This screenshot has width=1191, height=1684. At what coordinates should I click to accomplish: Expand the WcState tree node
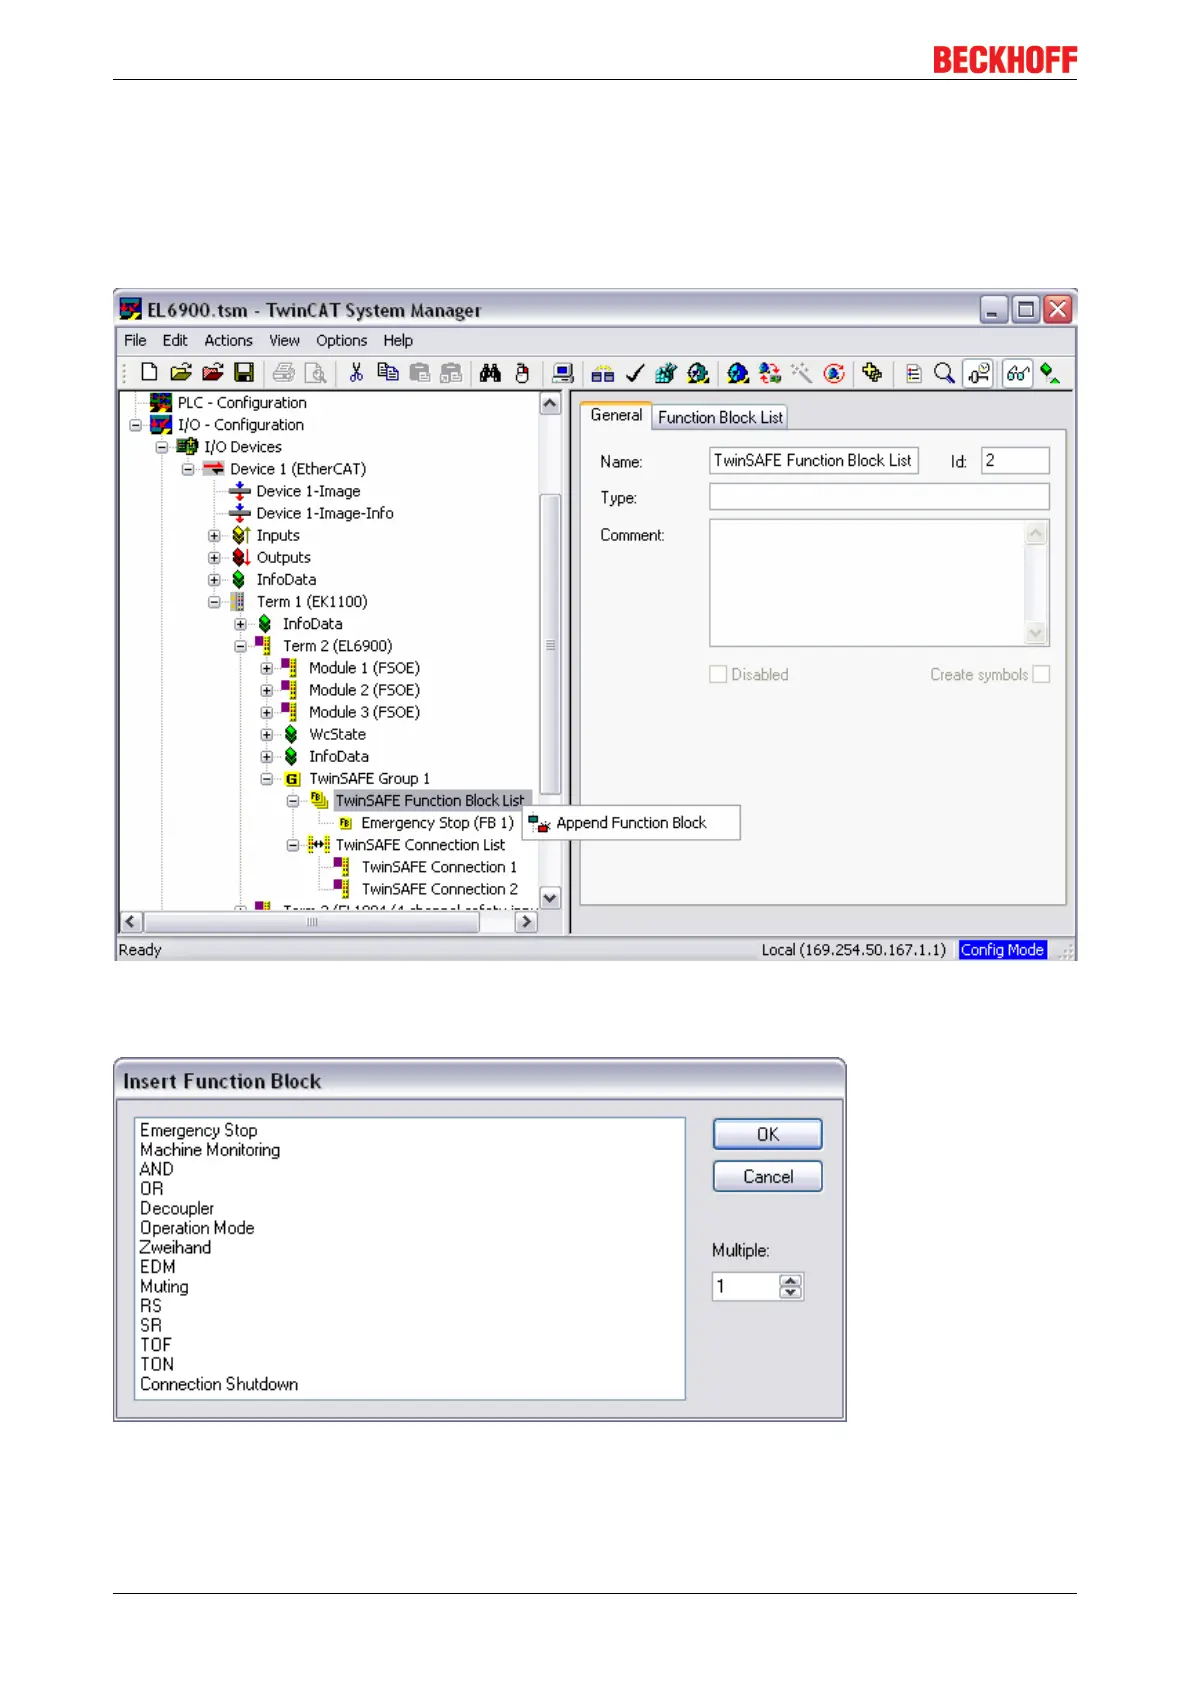coord(267,734)
